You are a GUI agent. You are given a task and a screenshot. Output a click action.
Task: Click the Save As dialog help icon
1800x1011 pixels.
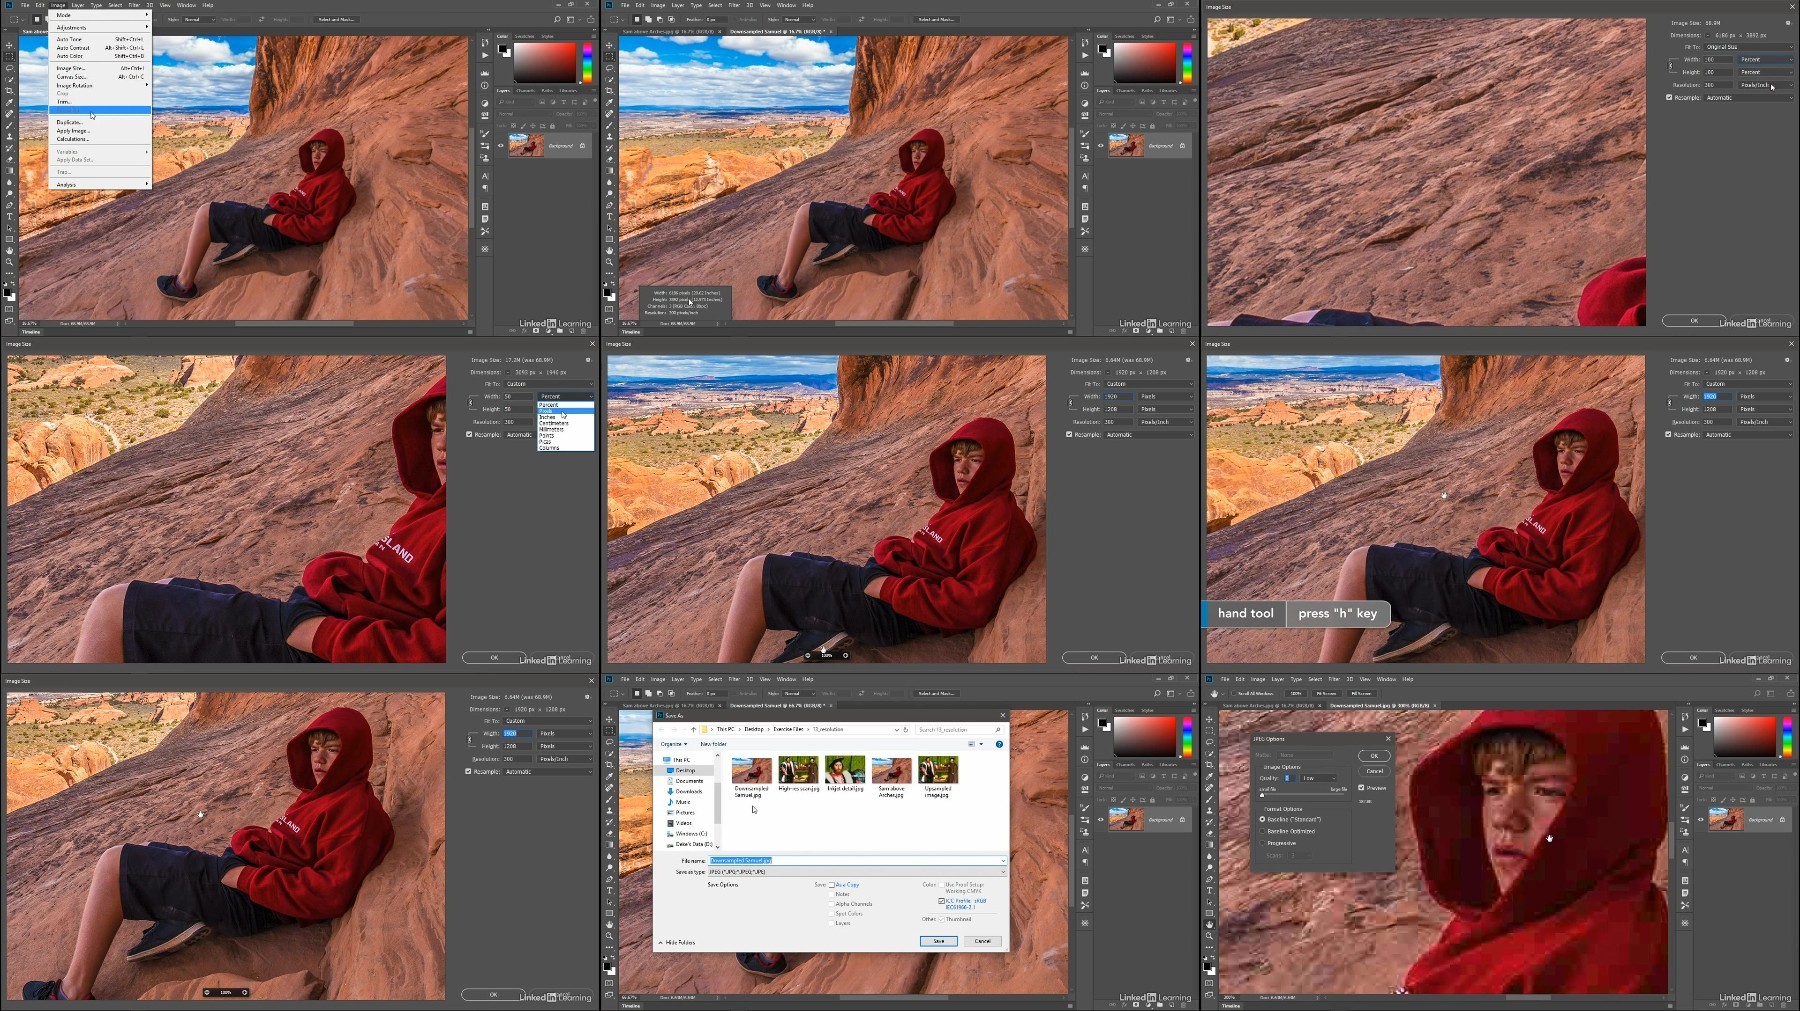click(999, 744)
